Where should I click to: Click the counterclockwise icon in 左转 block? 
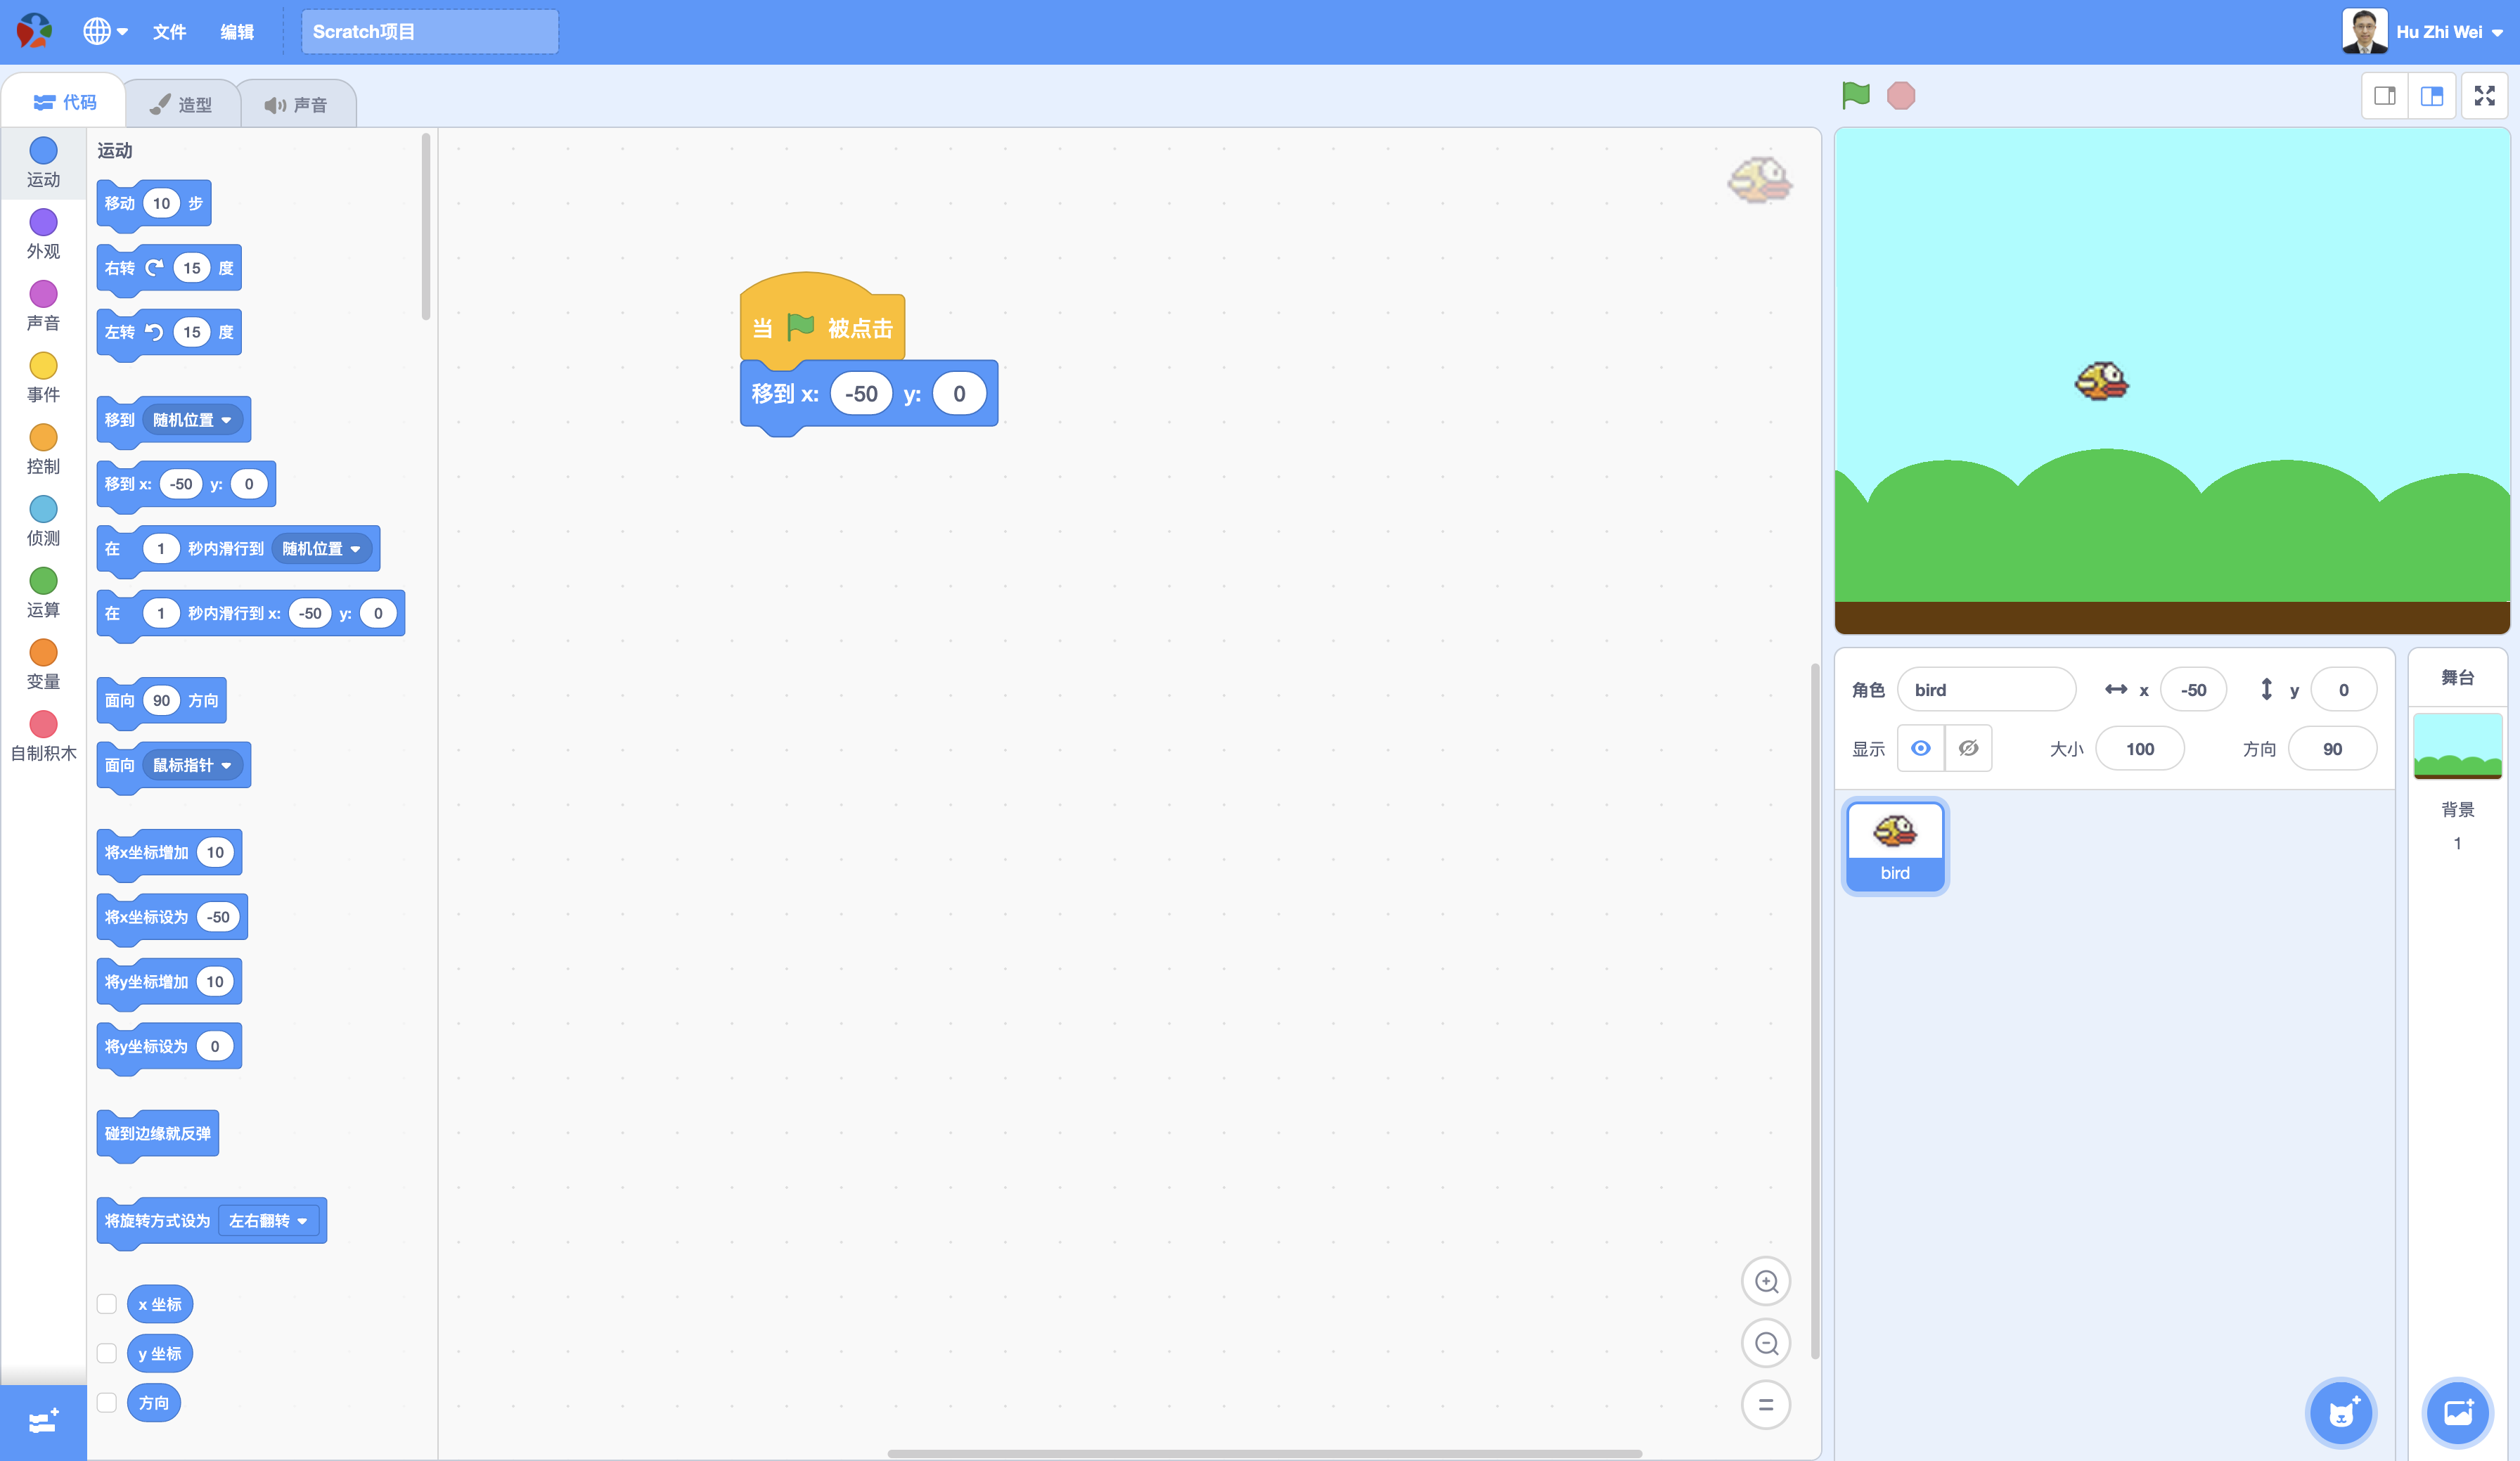(154, 332)
